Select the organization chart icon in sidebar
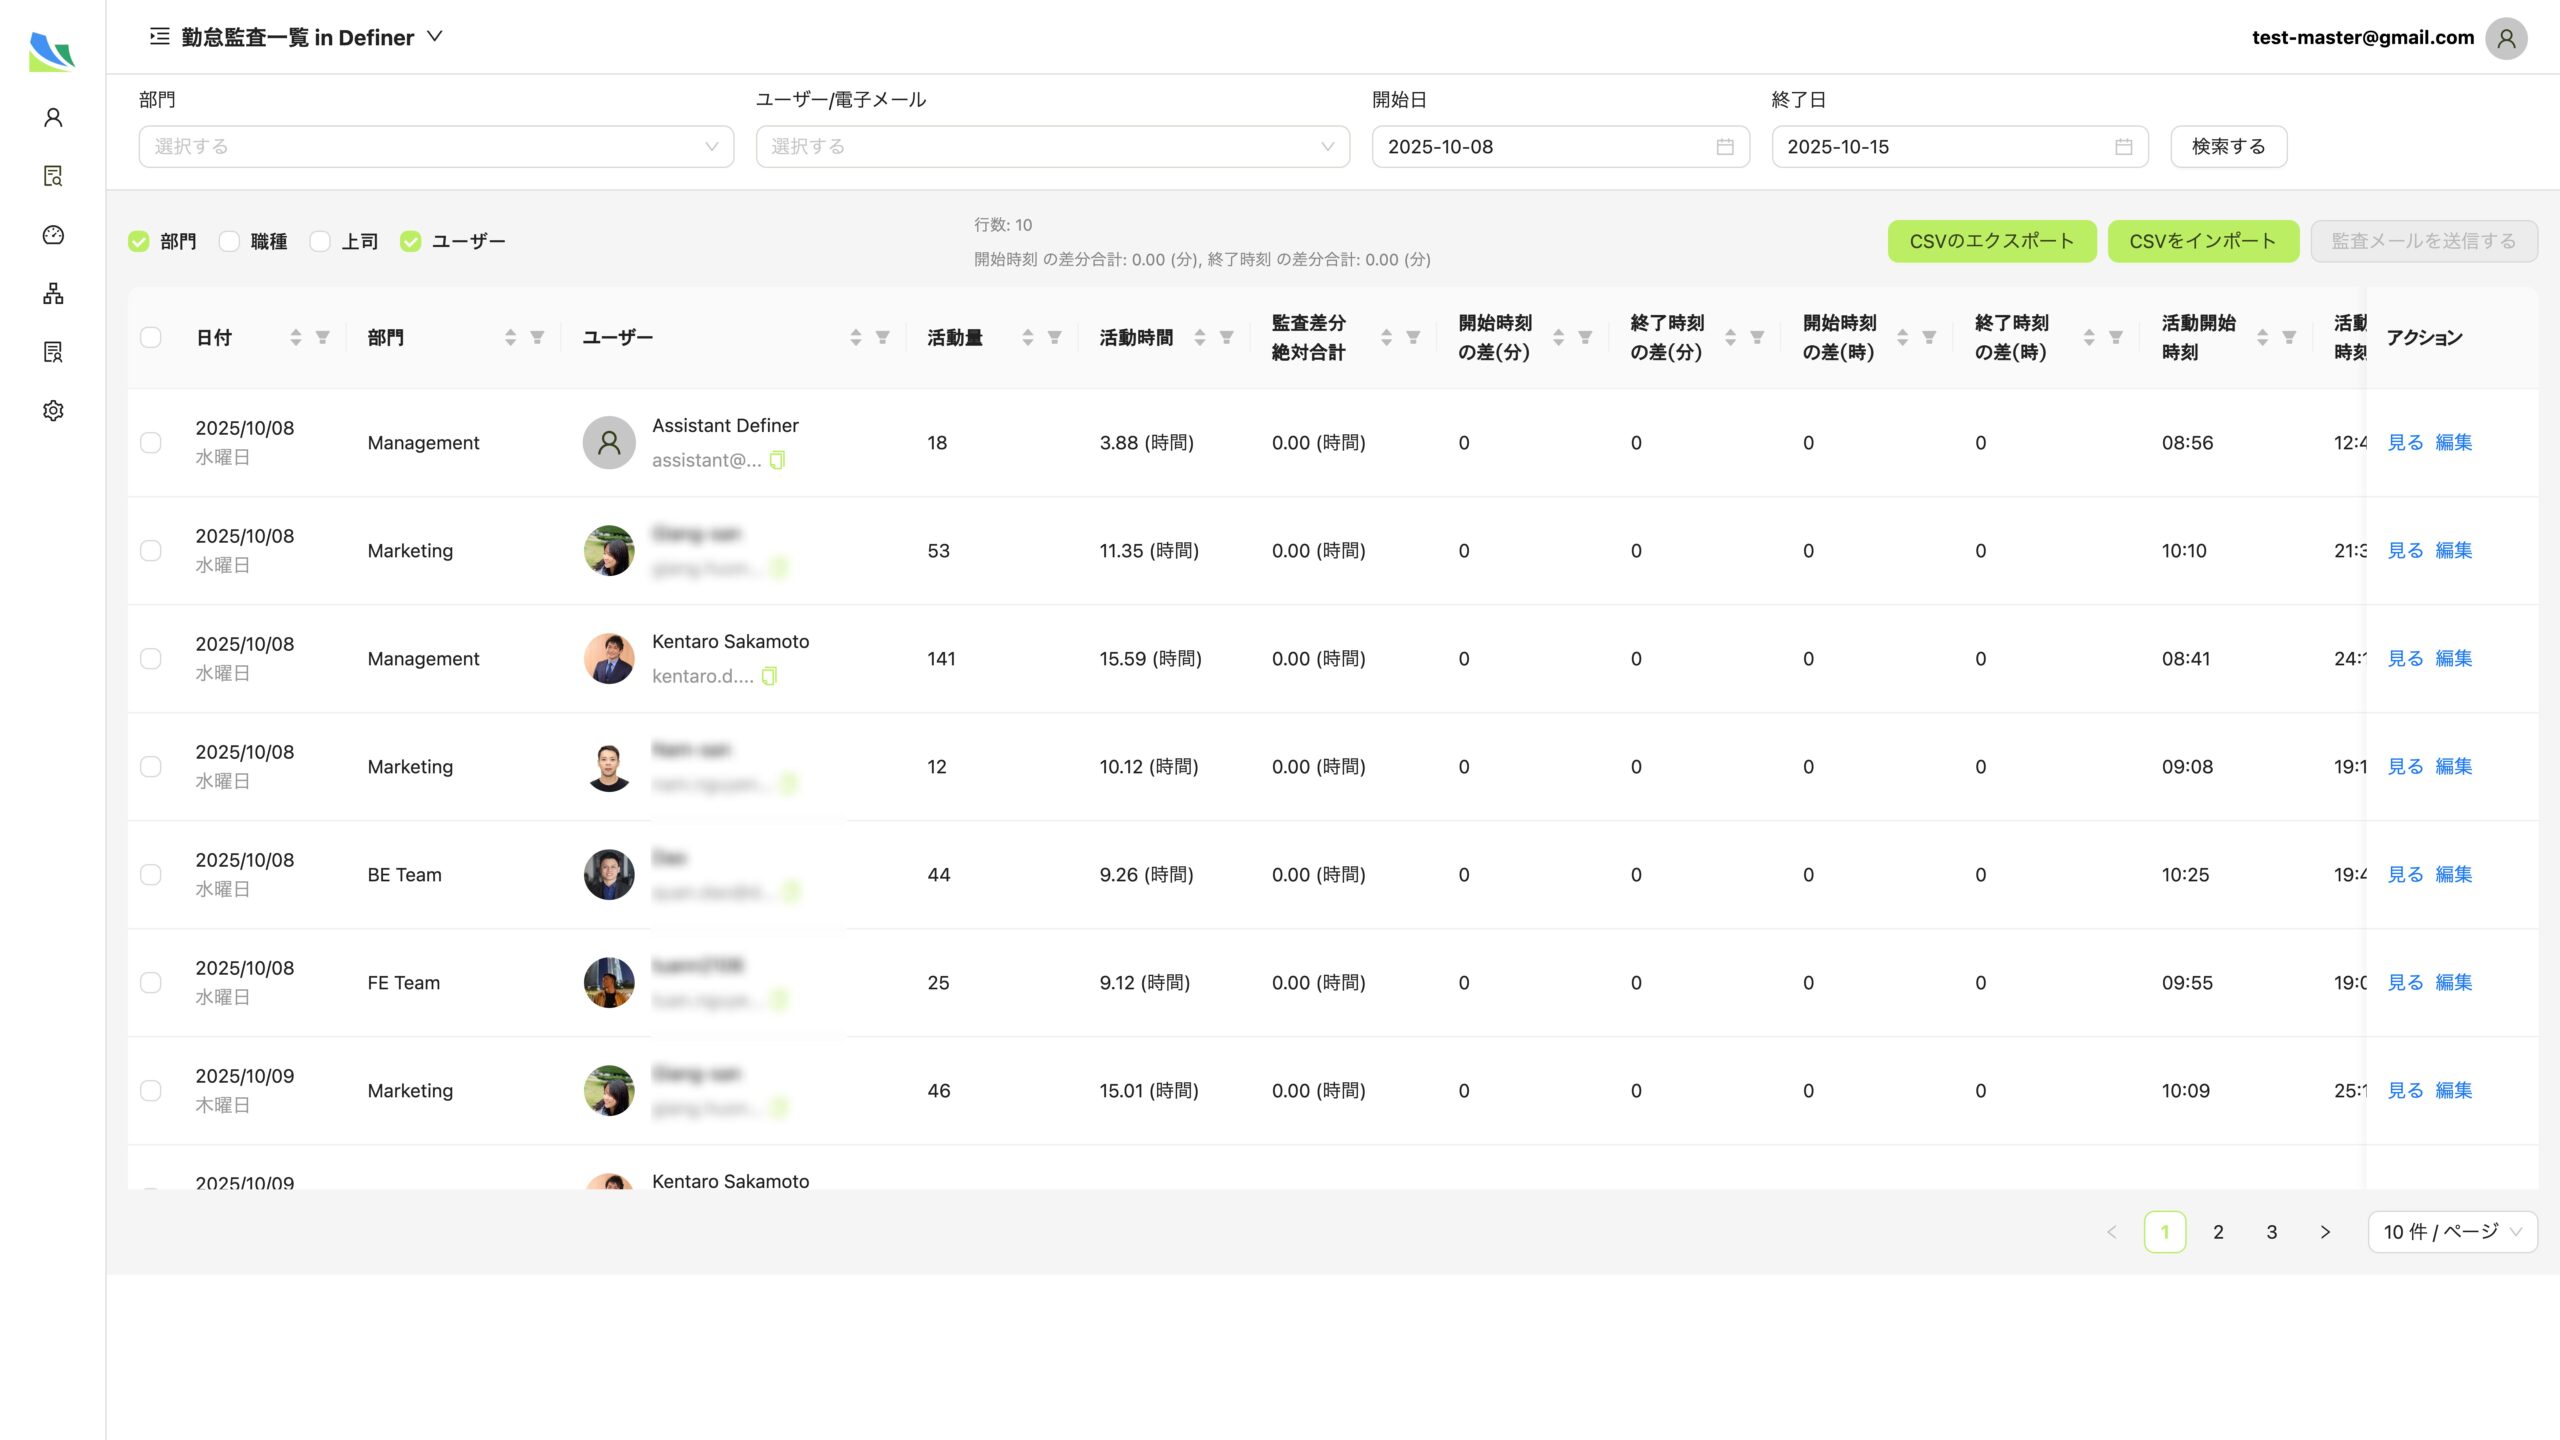2560x1440 pixels. point(53,294)
